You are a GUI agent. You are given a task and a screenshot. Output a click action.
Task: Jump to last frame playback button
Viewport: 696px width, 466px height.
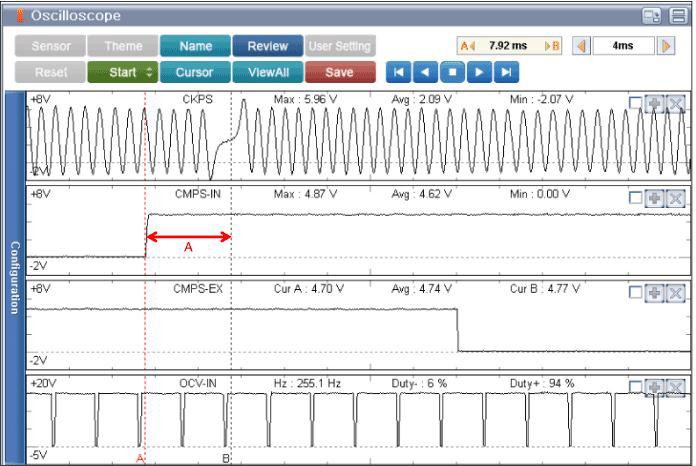[506, 72]
